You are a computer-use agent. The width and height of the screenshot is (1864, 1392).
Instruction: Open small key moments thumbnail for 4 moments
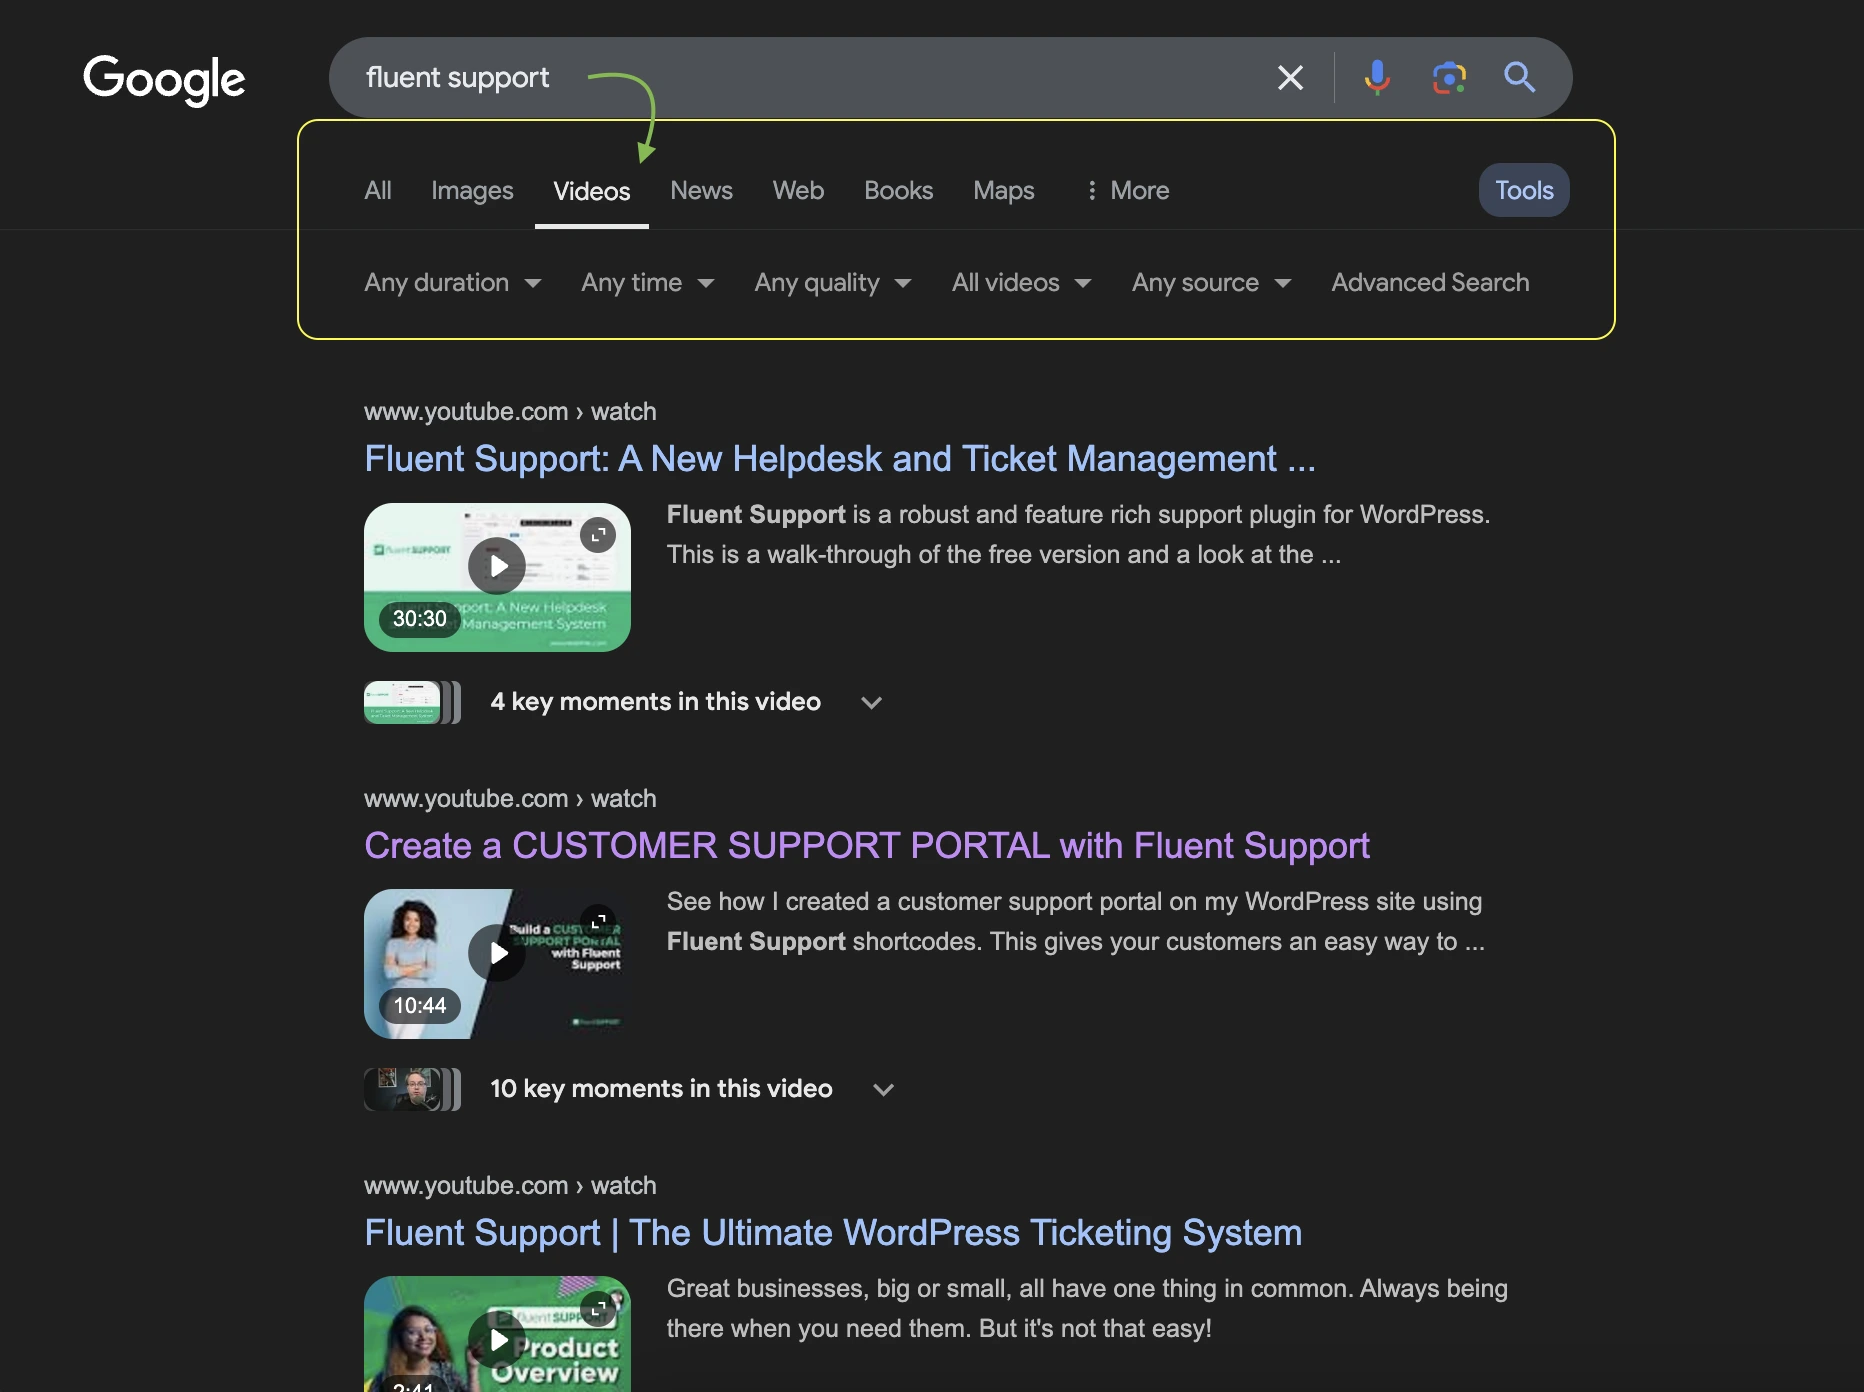[412, 702]
